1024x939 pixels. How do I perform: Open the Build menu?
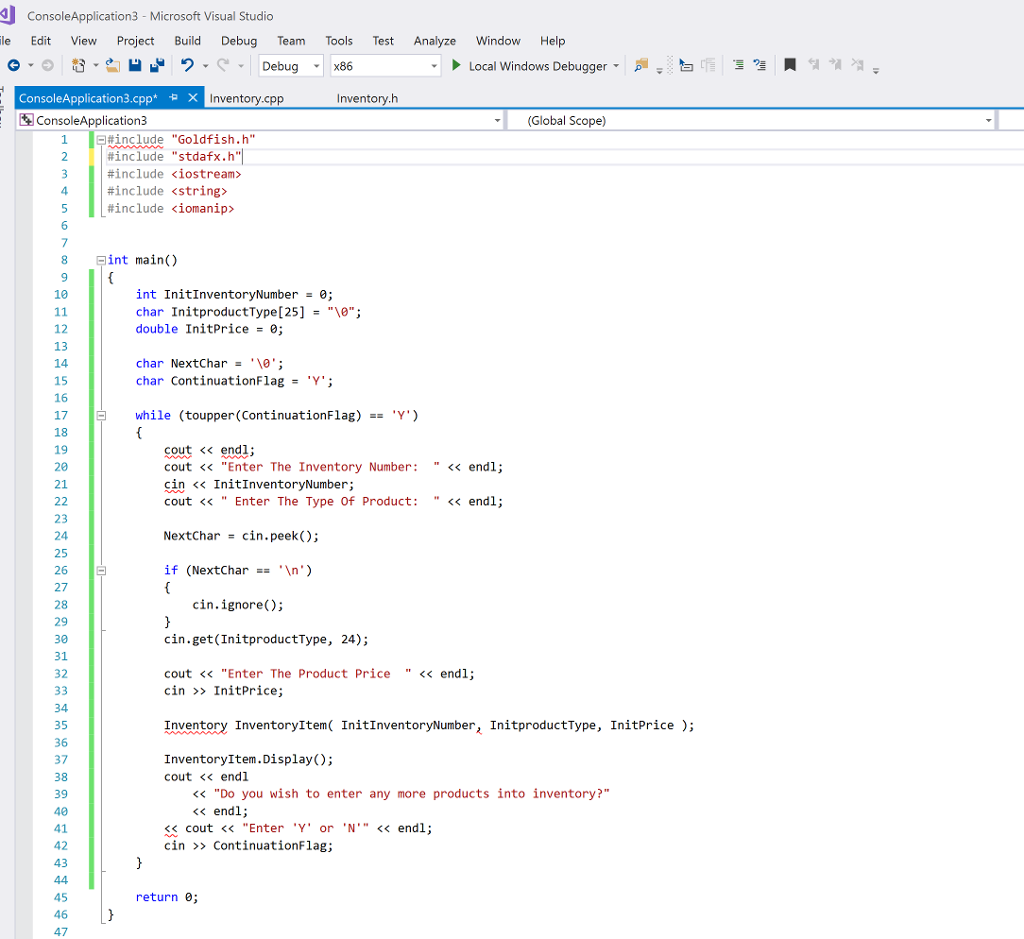(187, 40)
